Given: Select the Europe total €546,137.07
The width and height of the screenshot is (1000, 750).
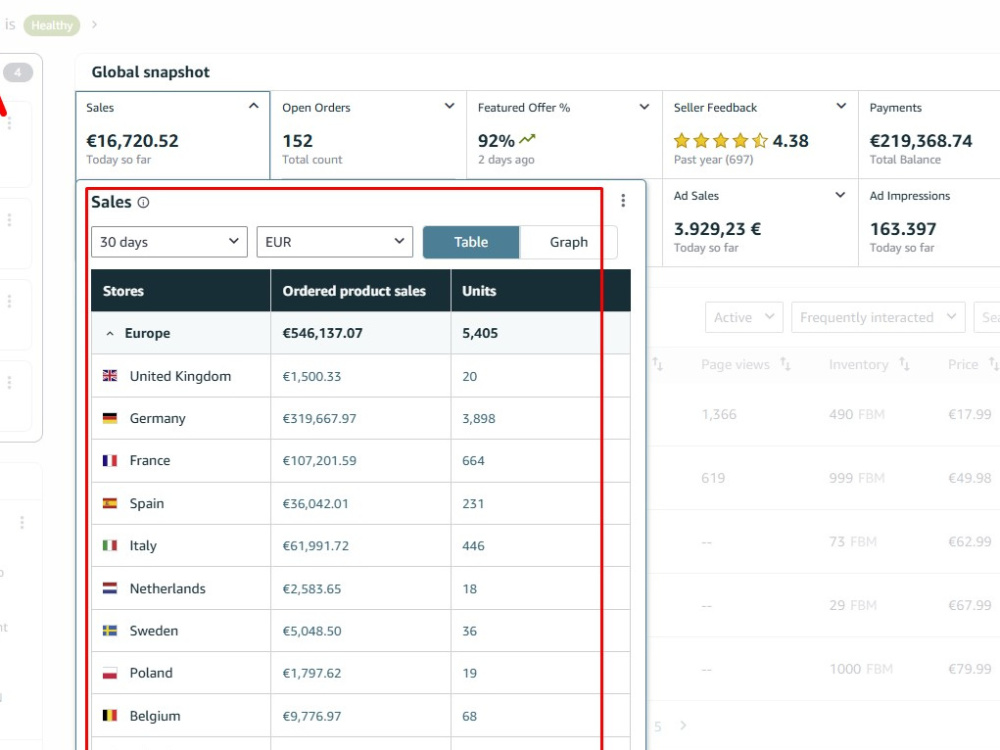Looking at the screenshot, I should pyautogui.click(x=322, y=334).
